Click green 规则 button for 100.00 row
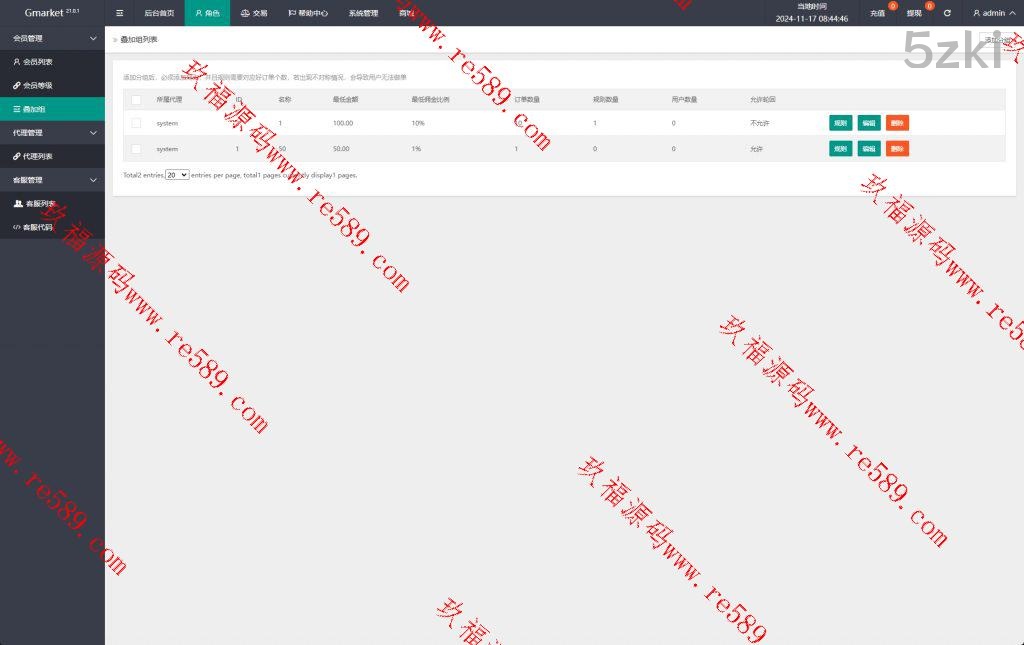 840,123
